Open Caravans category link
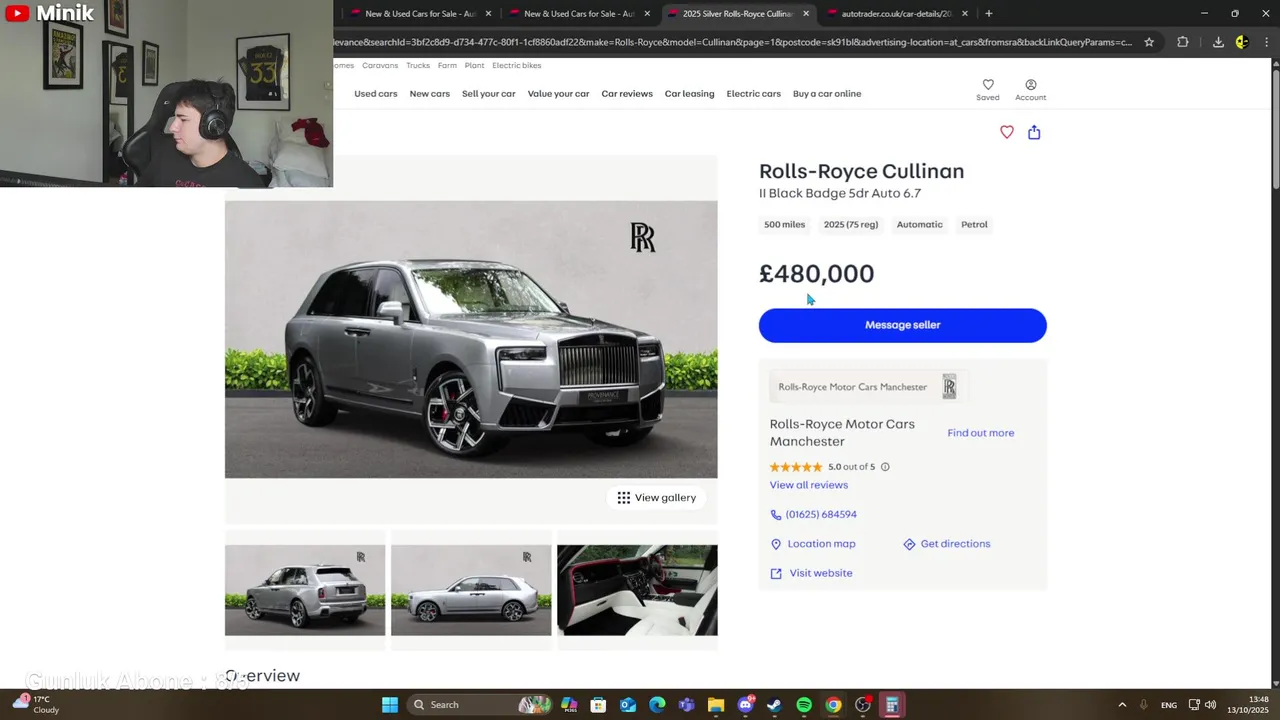This screenshot has height=720, width=1280. click(x=380, y=65)
